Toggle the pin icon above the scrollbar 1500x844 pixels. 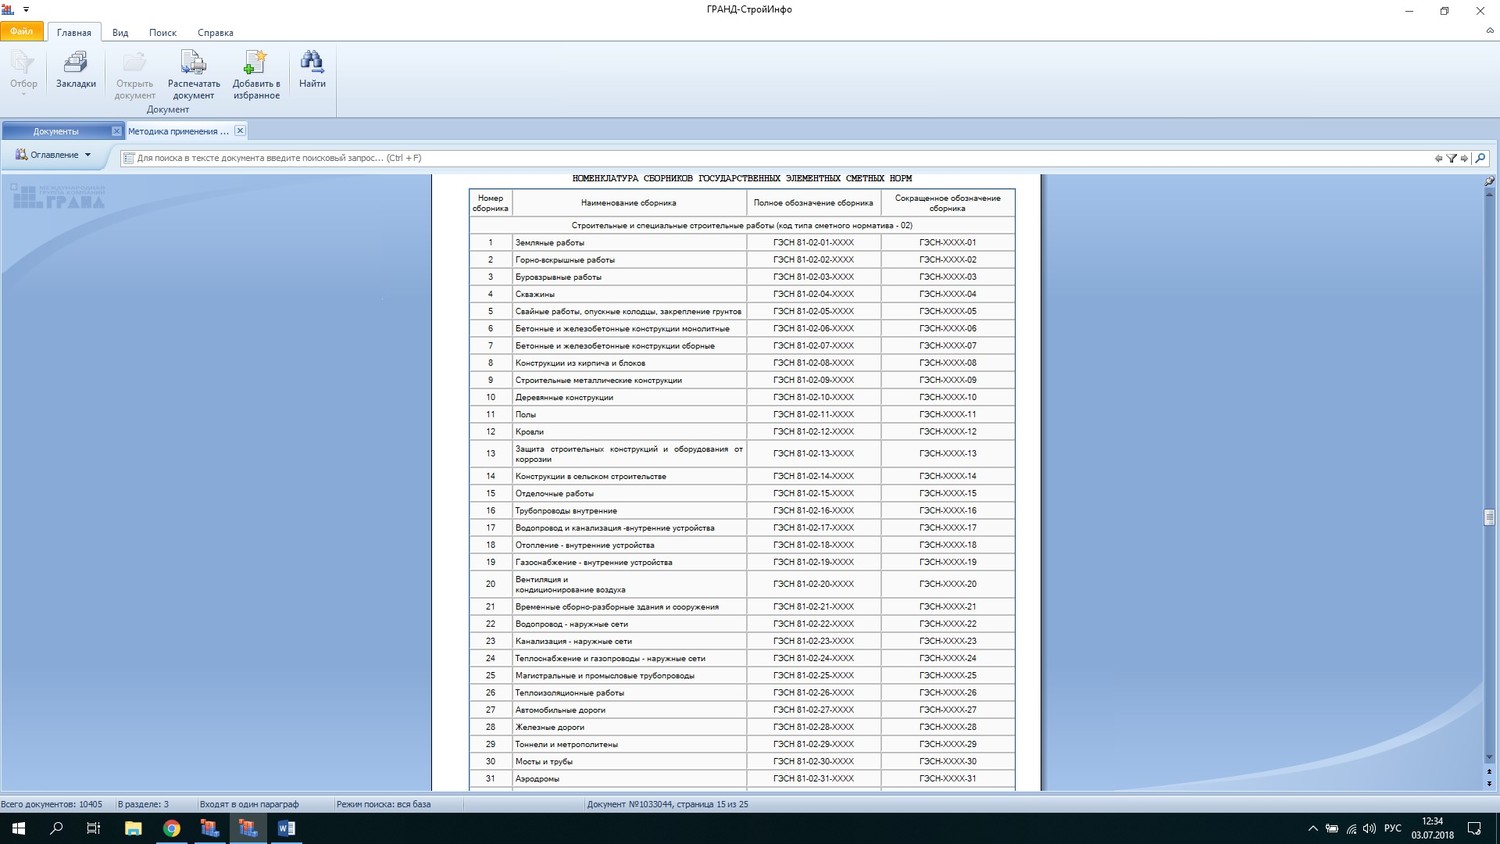tap(1489, 181)
